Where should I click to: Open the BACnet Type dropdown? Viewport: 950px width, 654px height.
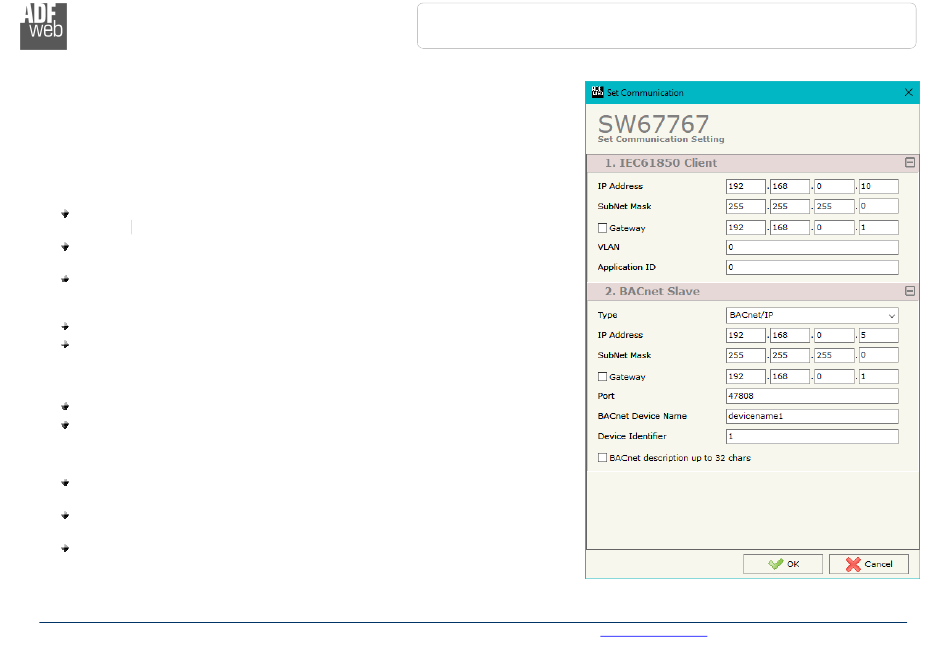811,315
